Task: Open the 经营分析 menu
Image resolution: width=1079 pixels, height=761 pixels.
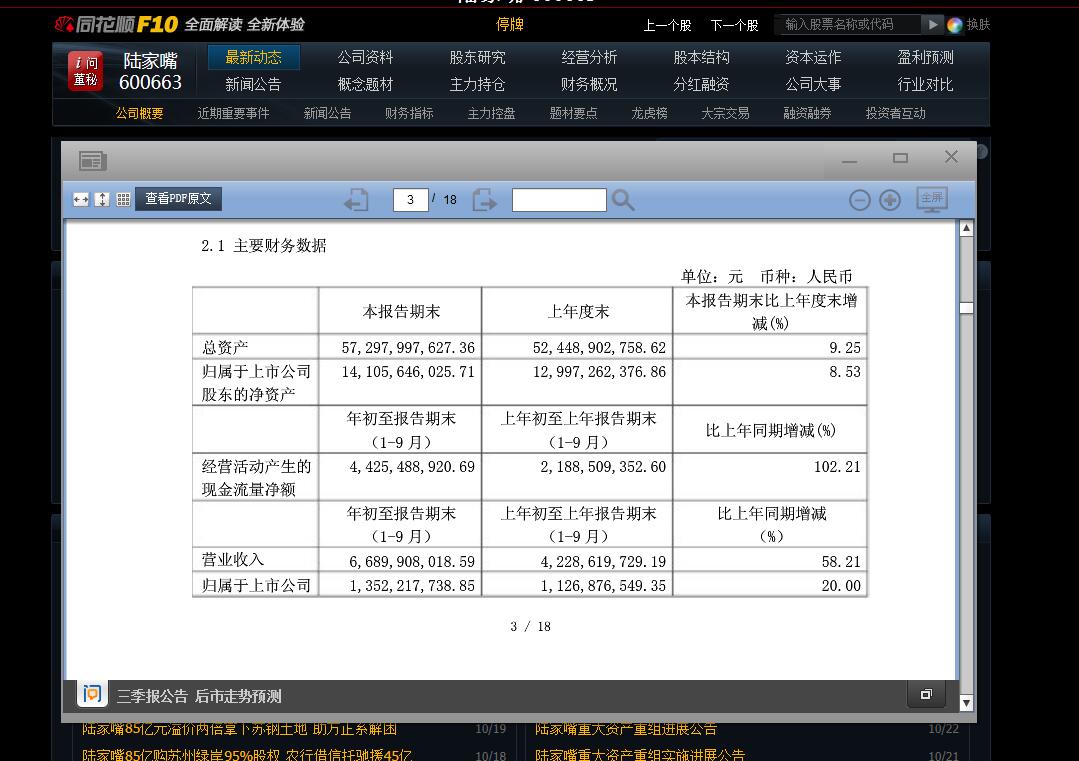Action: point(589,57)
